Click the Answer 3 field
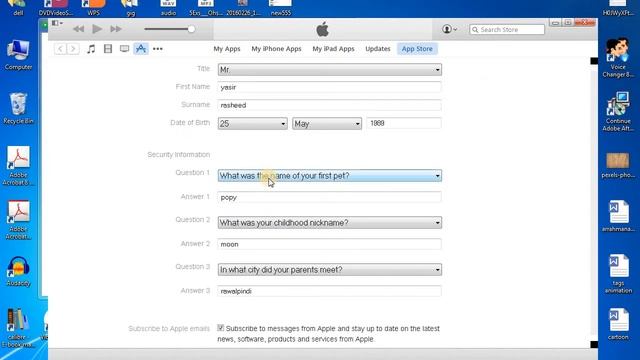 pos(329,291)
